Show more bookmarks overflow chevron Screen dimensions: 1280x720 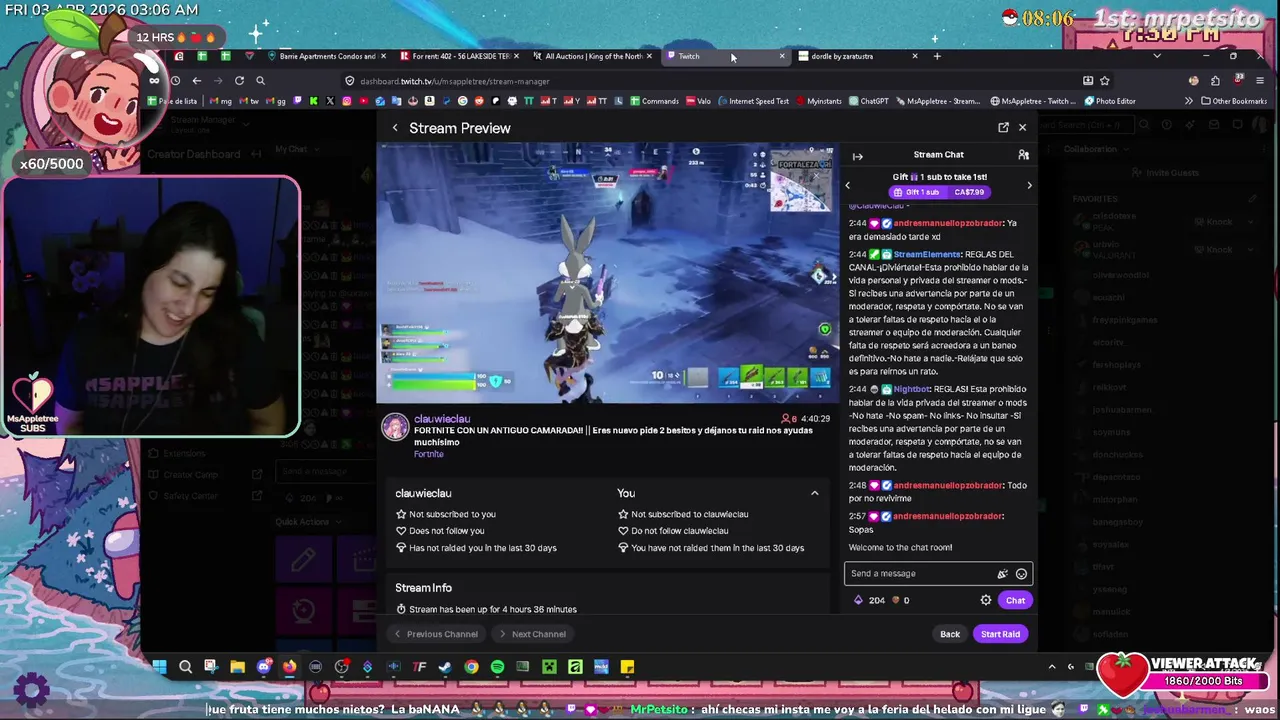pos(1189,101)
